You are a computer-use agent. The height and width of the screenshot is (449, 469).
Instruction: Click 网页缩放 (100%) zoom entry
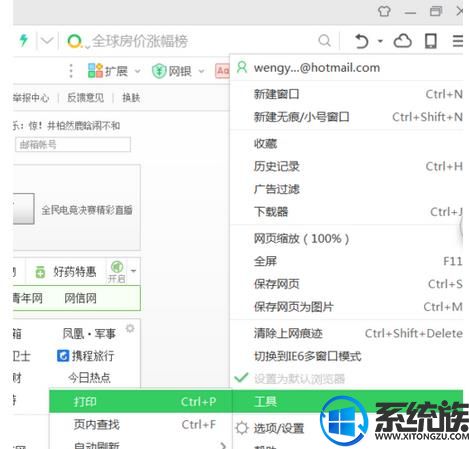tap(347, 239)
